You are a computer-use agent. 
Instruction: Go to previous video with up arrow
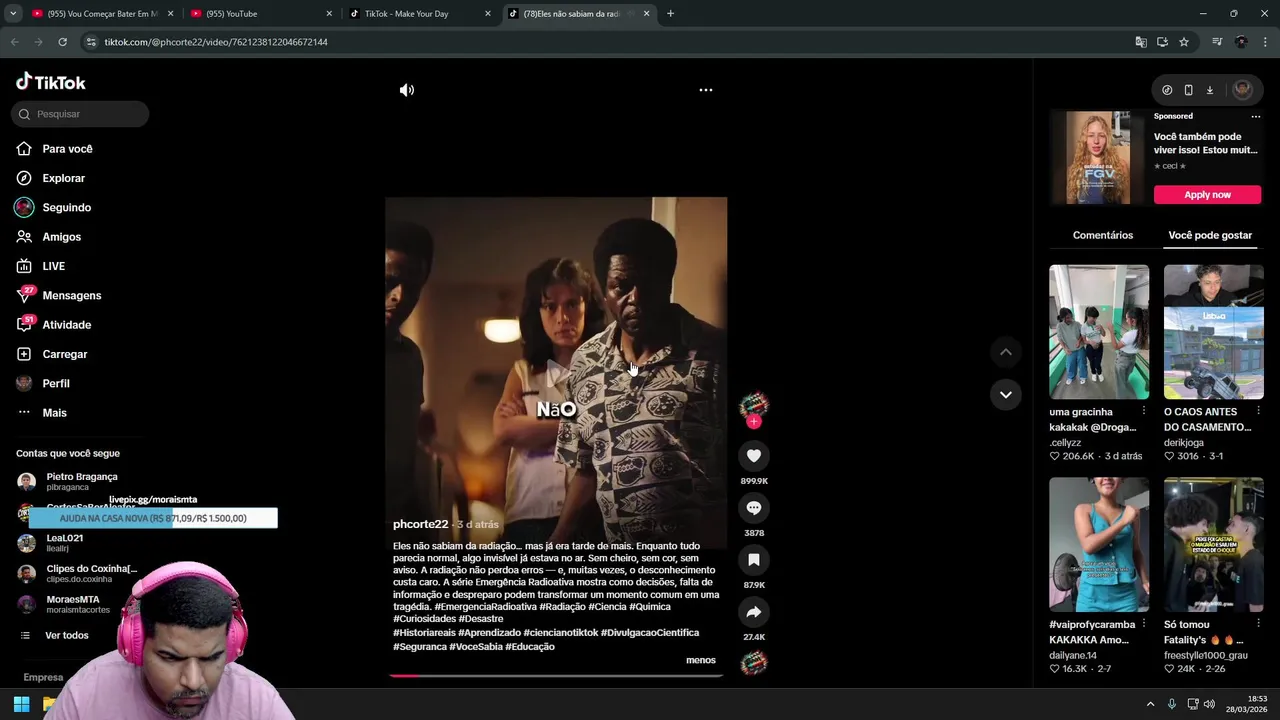pos(1006,352)
